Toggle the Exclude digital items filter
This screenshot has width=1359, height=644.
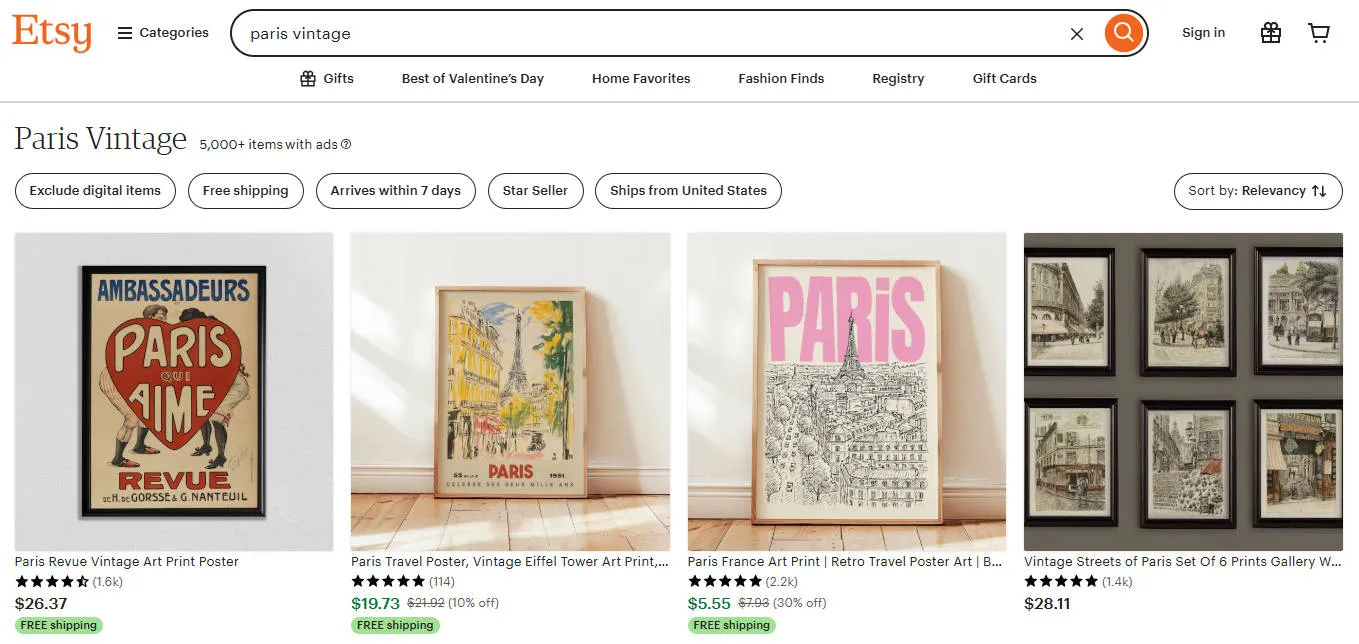[95, 191]
